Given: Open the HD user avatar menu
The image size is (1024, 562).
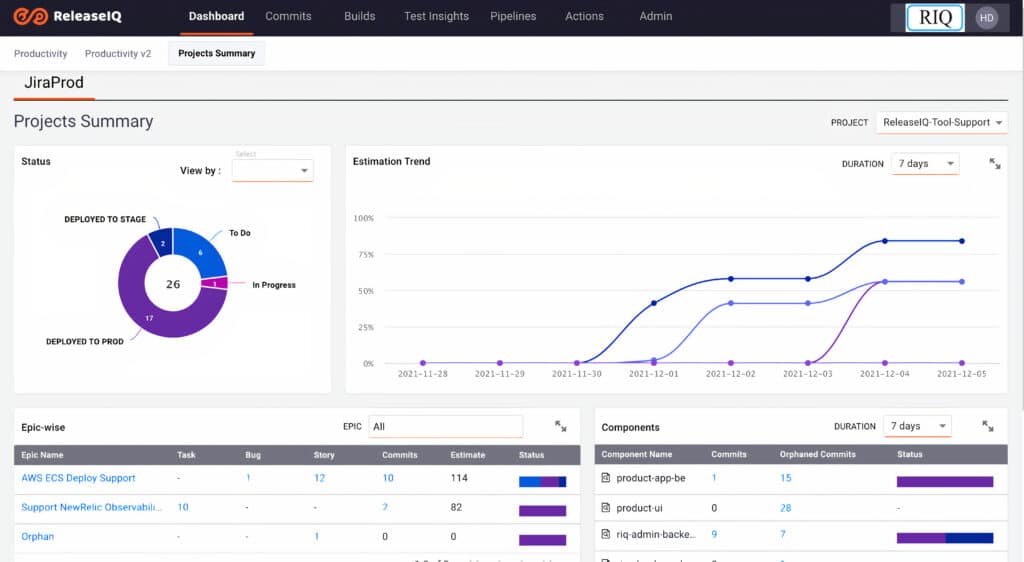Looking at the screenshot, I should [986, 18].
